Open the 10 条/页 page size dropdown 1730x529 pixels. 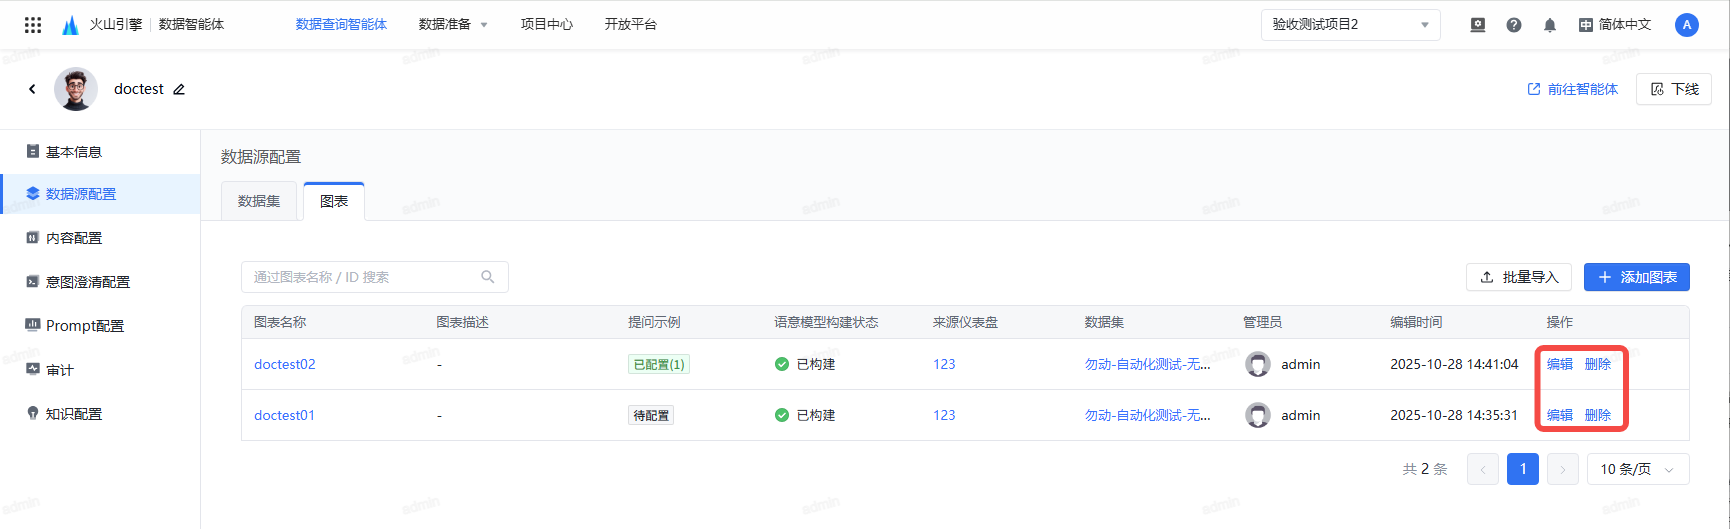click(1637, 469)
